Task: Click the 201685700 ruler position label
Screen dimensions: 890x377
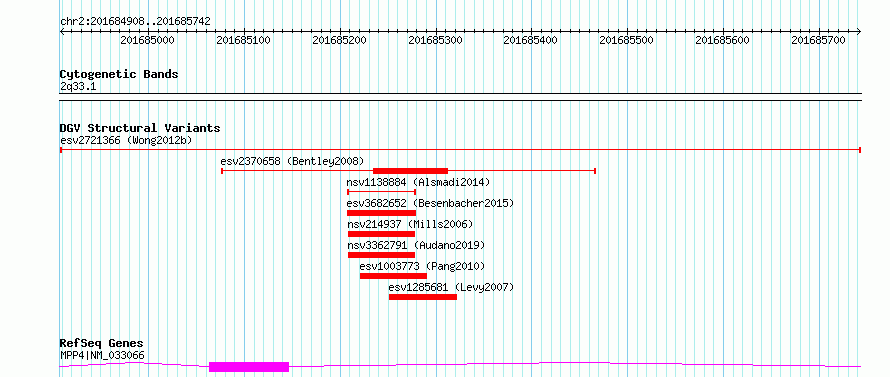Action: click(x=818, y=40)
